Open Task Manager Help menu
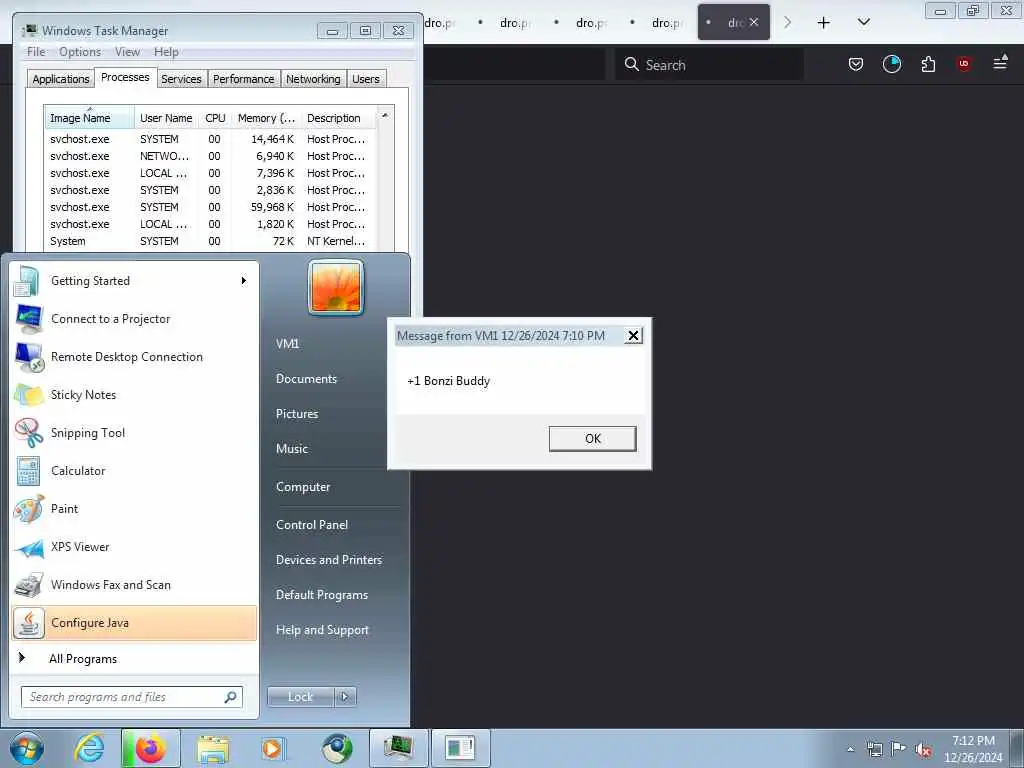Screen dimensions: 1024x768 pos(166,52)
